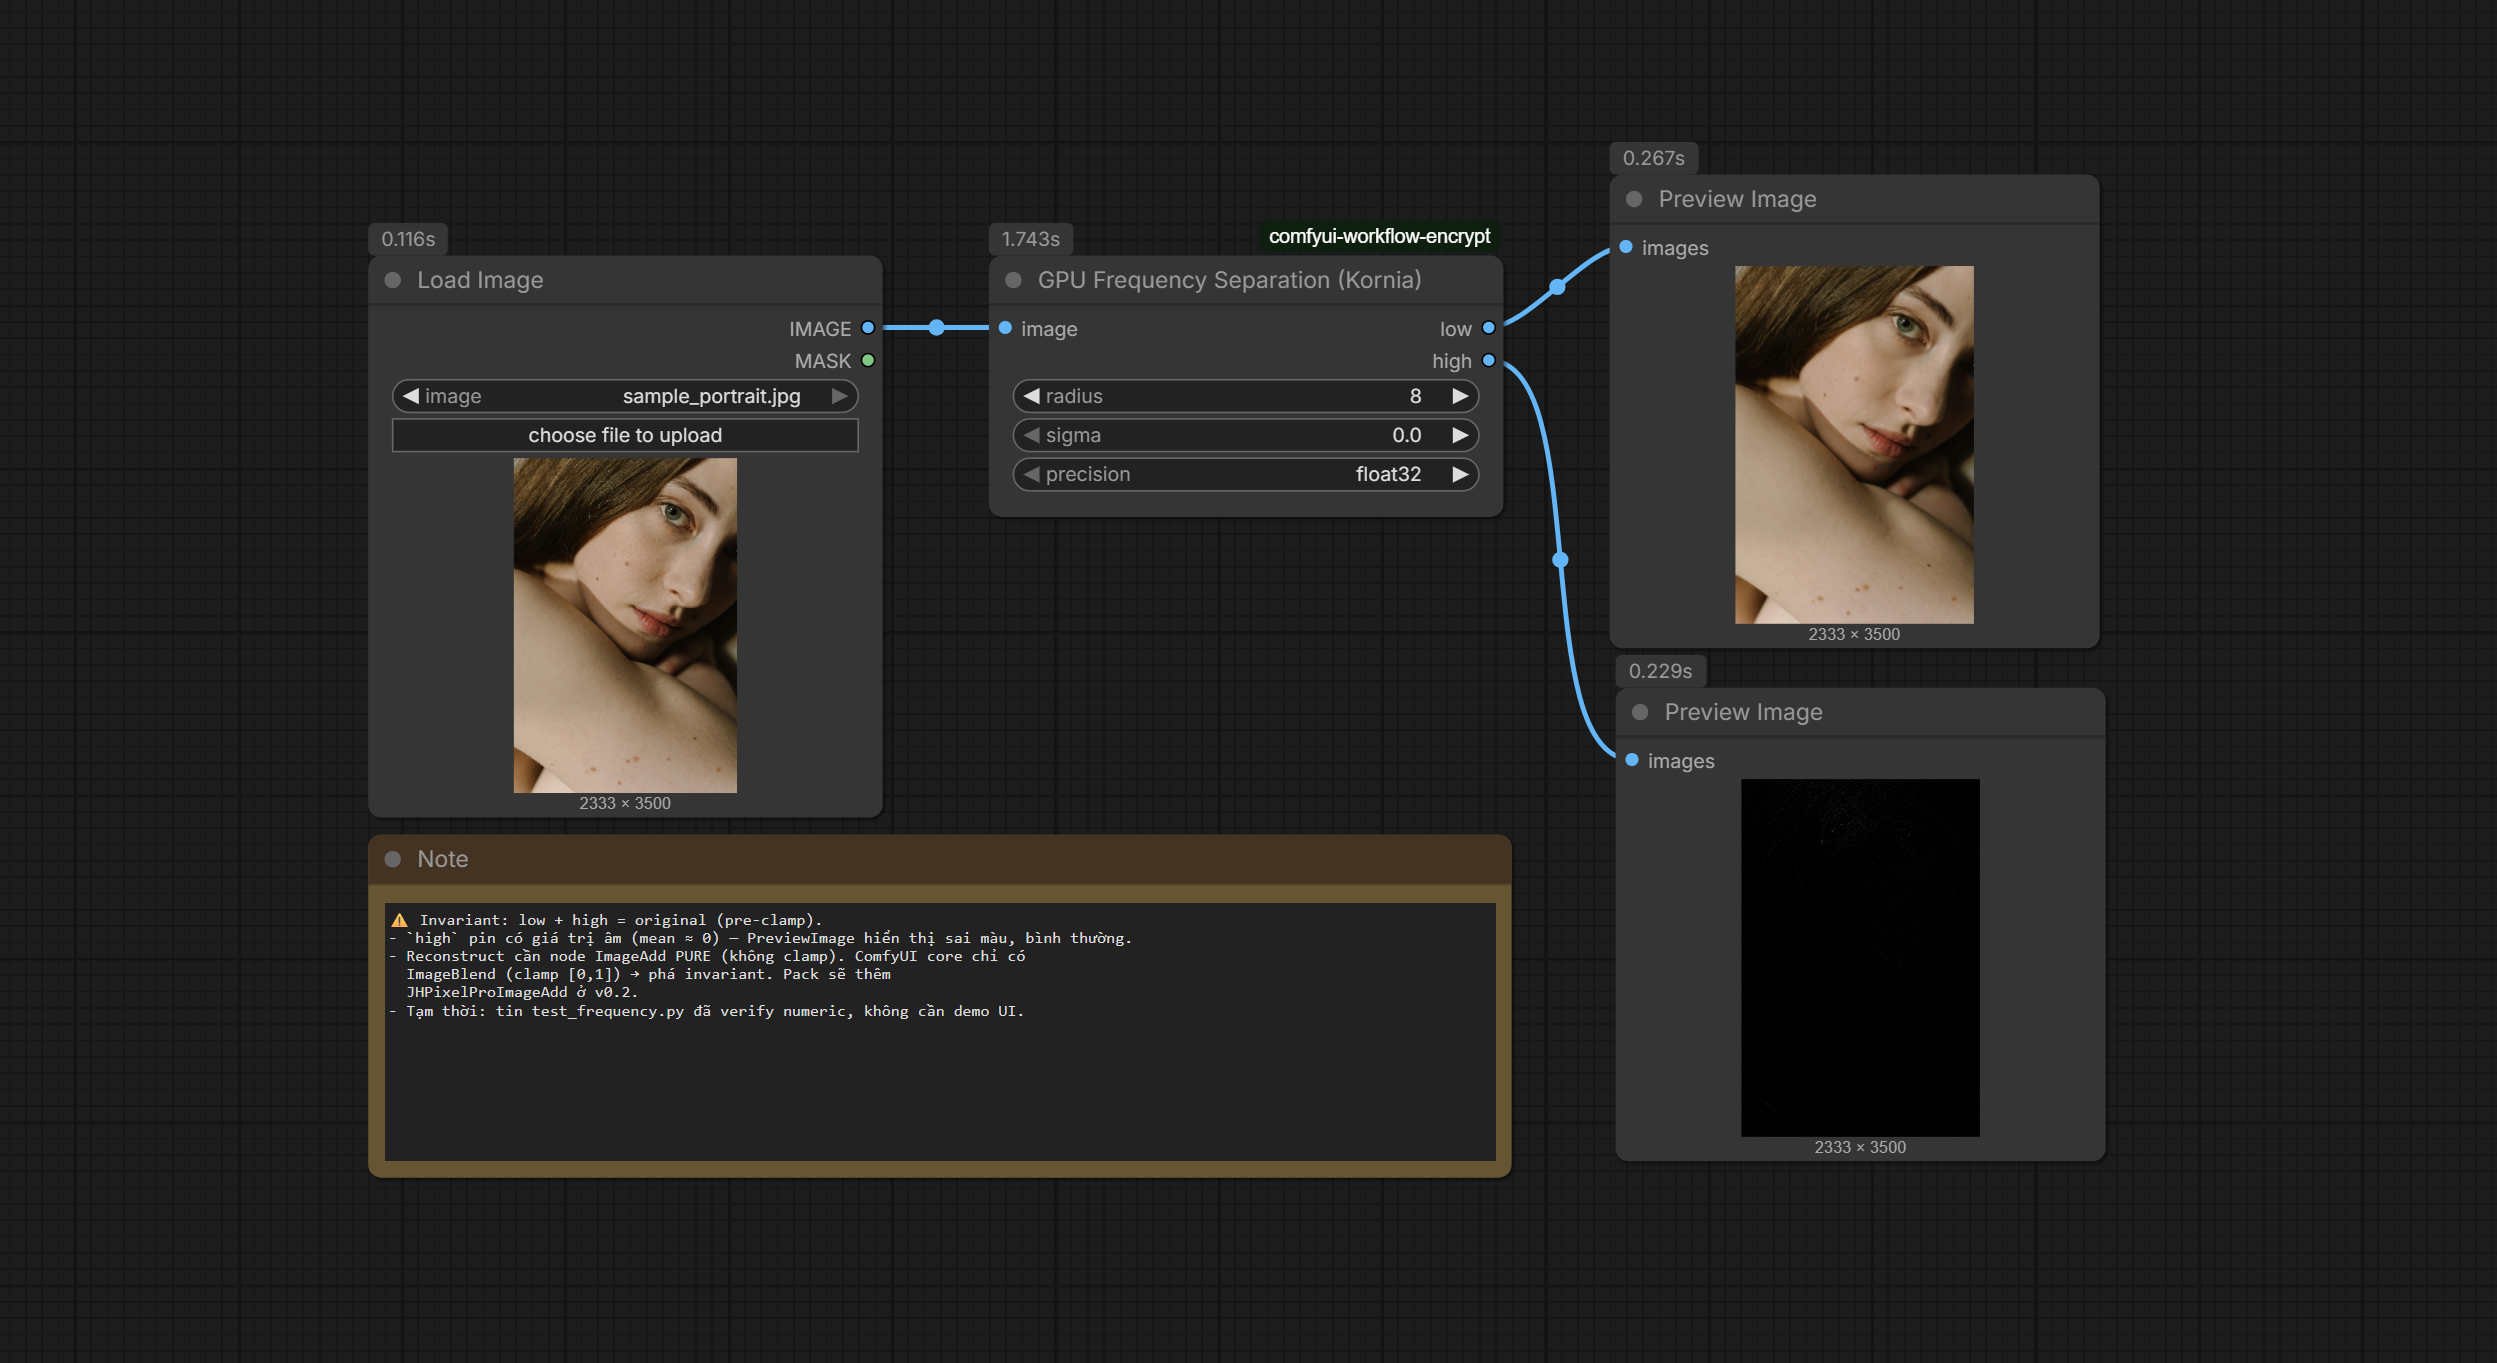2497x1363 pixels.
Task: Switch precision to next option arrow
Action: pos(1460,474)
